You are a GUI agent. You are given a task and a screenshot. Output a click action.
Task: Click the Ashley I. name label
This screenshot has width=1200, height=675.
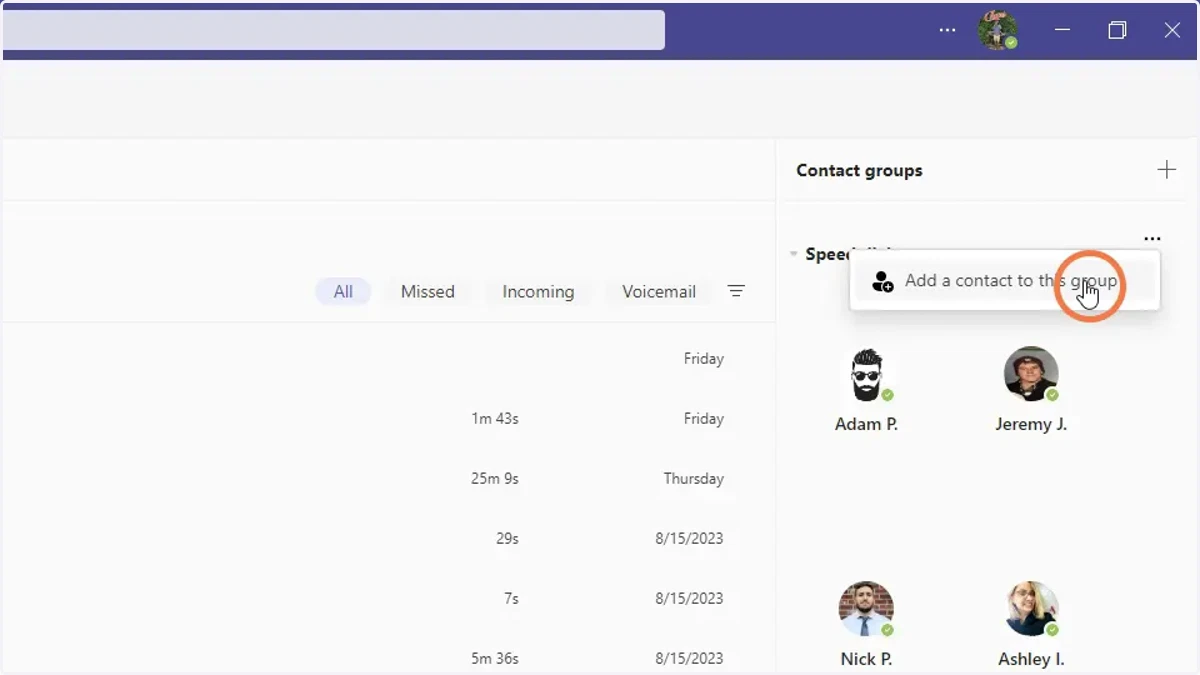click(x=1031, y=659)
